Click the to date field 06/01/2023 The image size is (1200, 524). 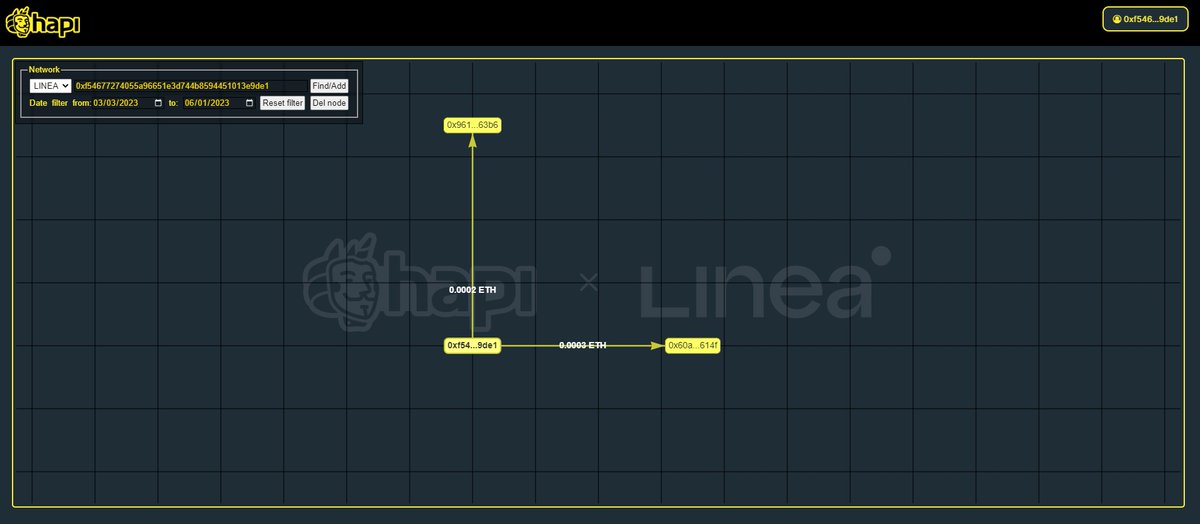pyautogui.click(x=219, y=103)
